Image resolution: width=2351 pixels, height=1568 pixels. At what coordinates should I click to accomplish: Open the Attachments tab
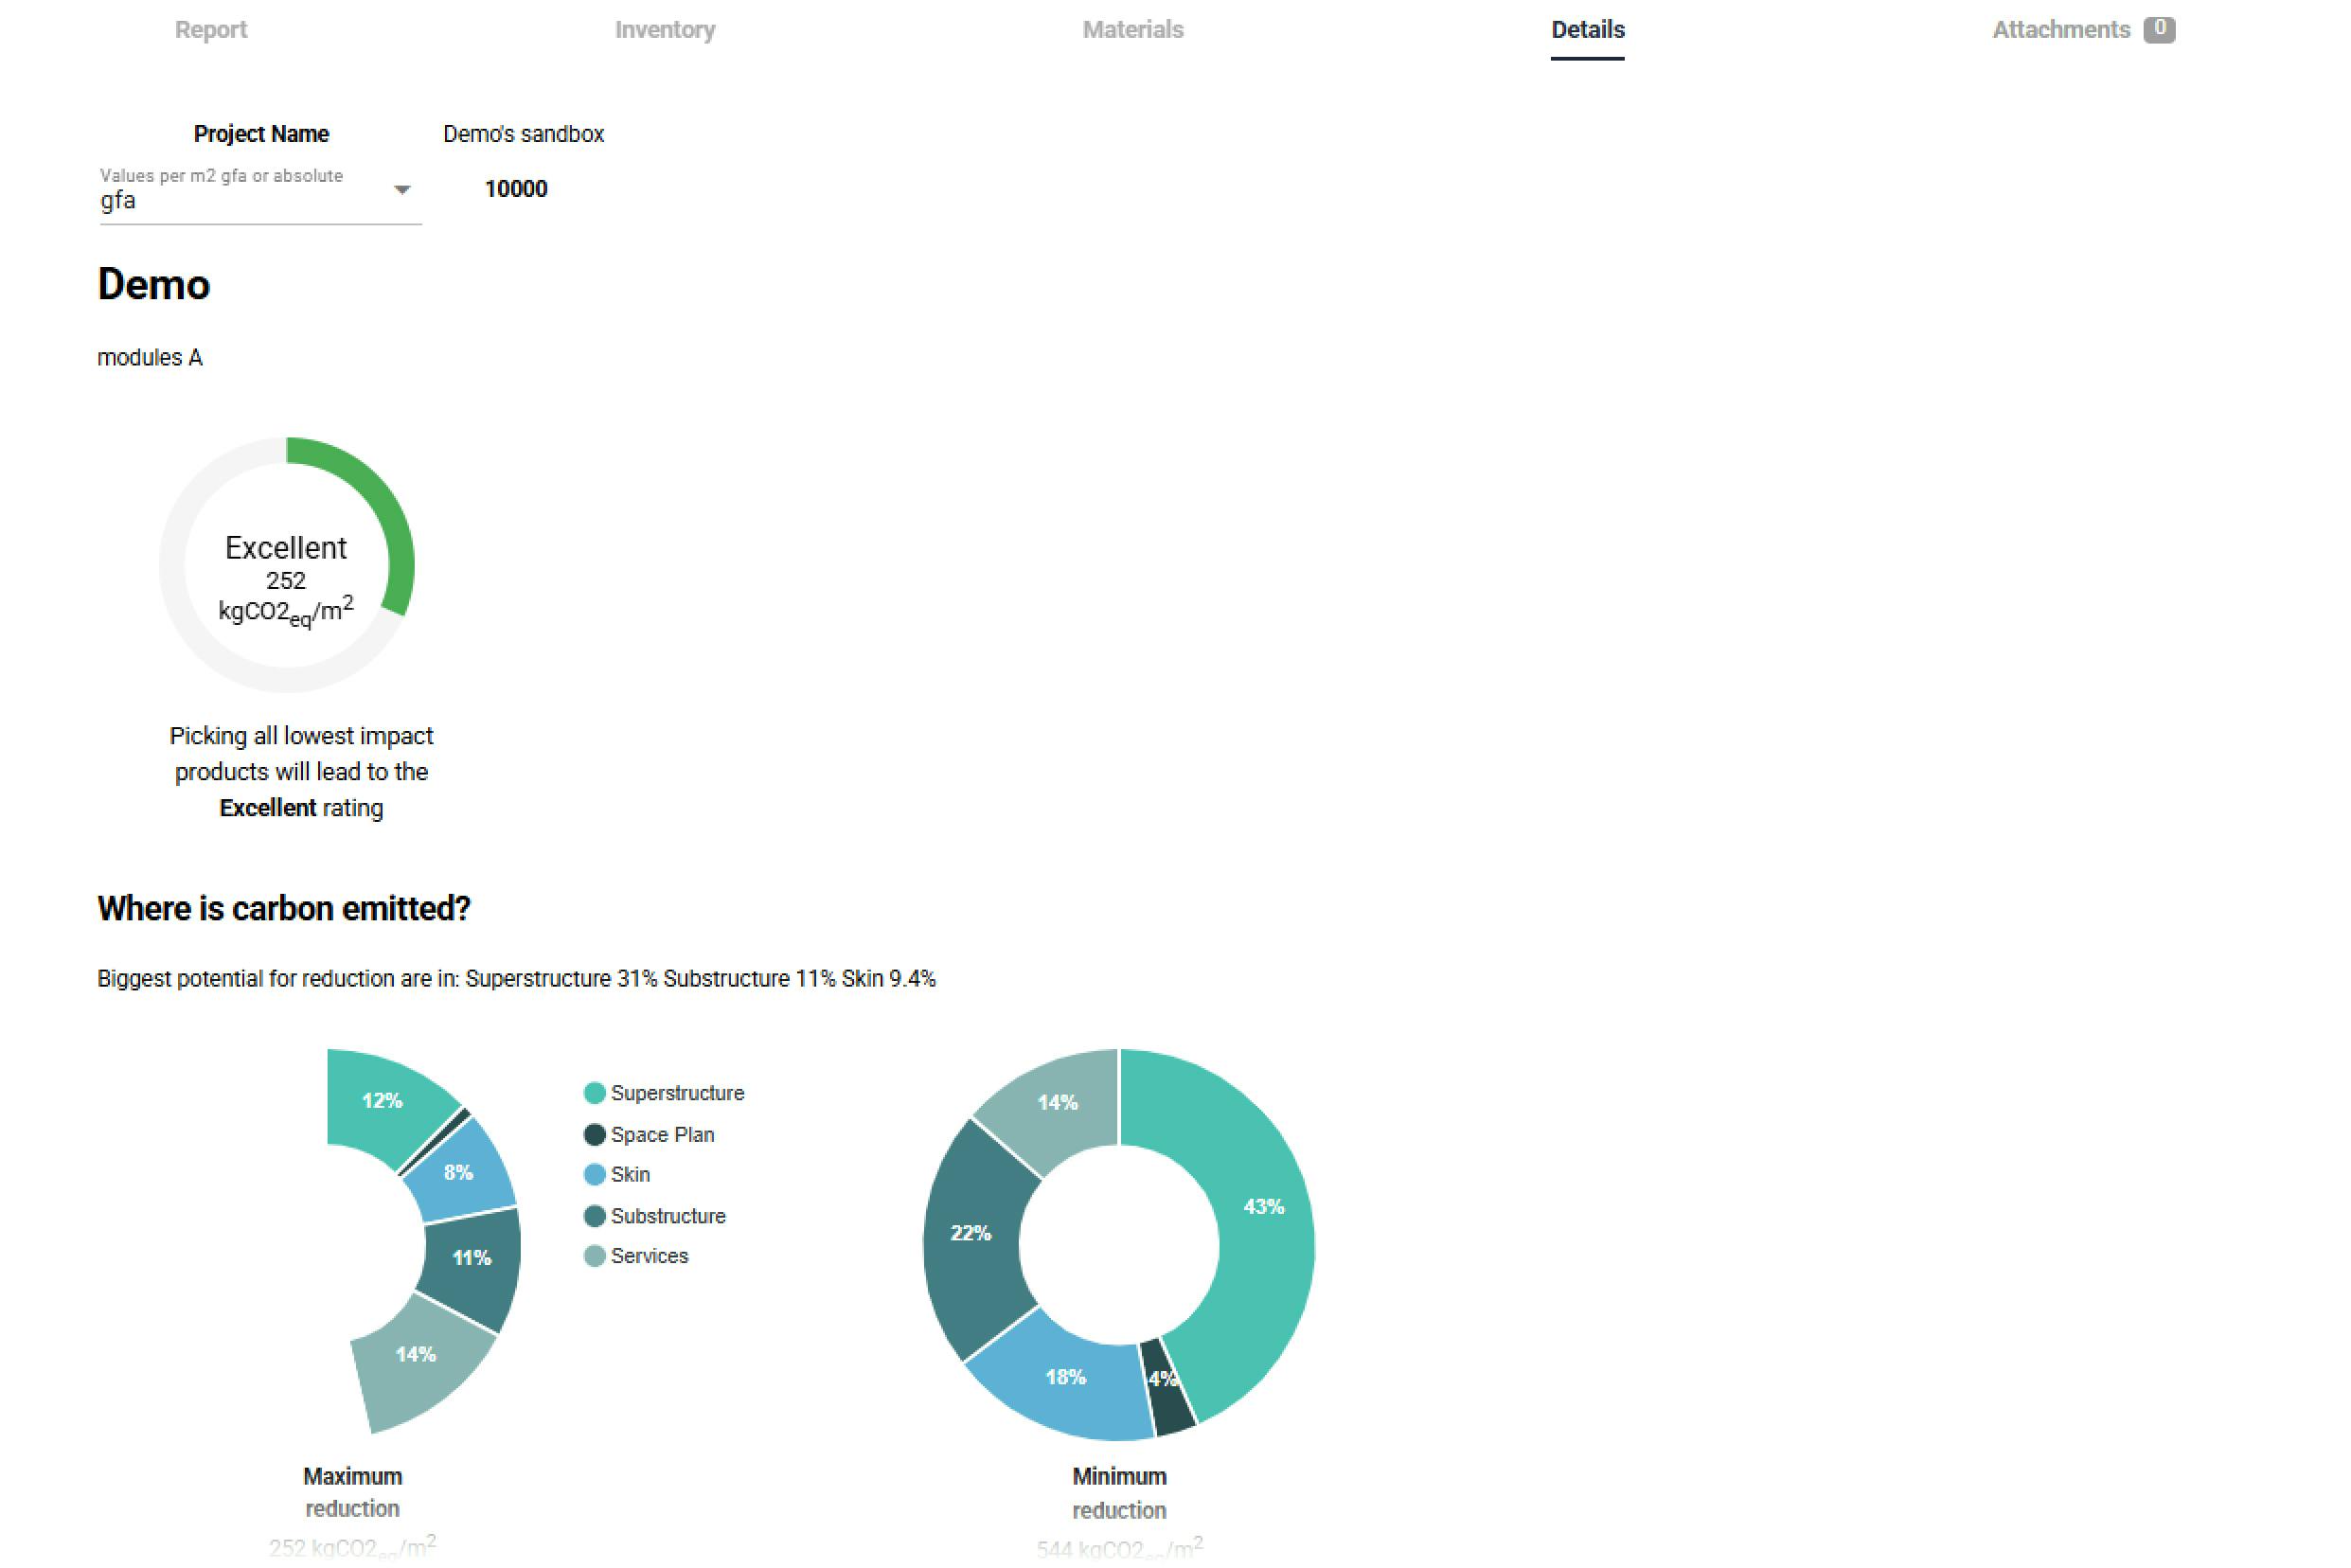[2060, 30]
